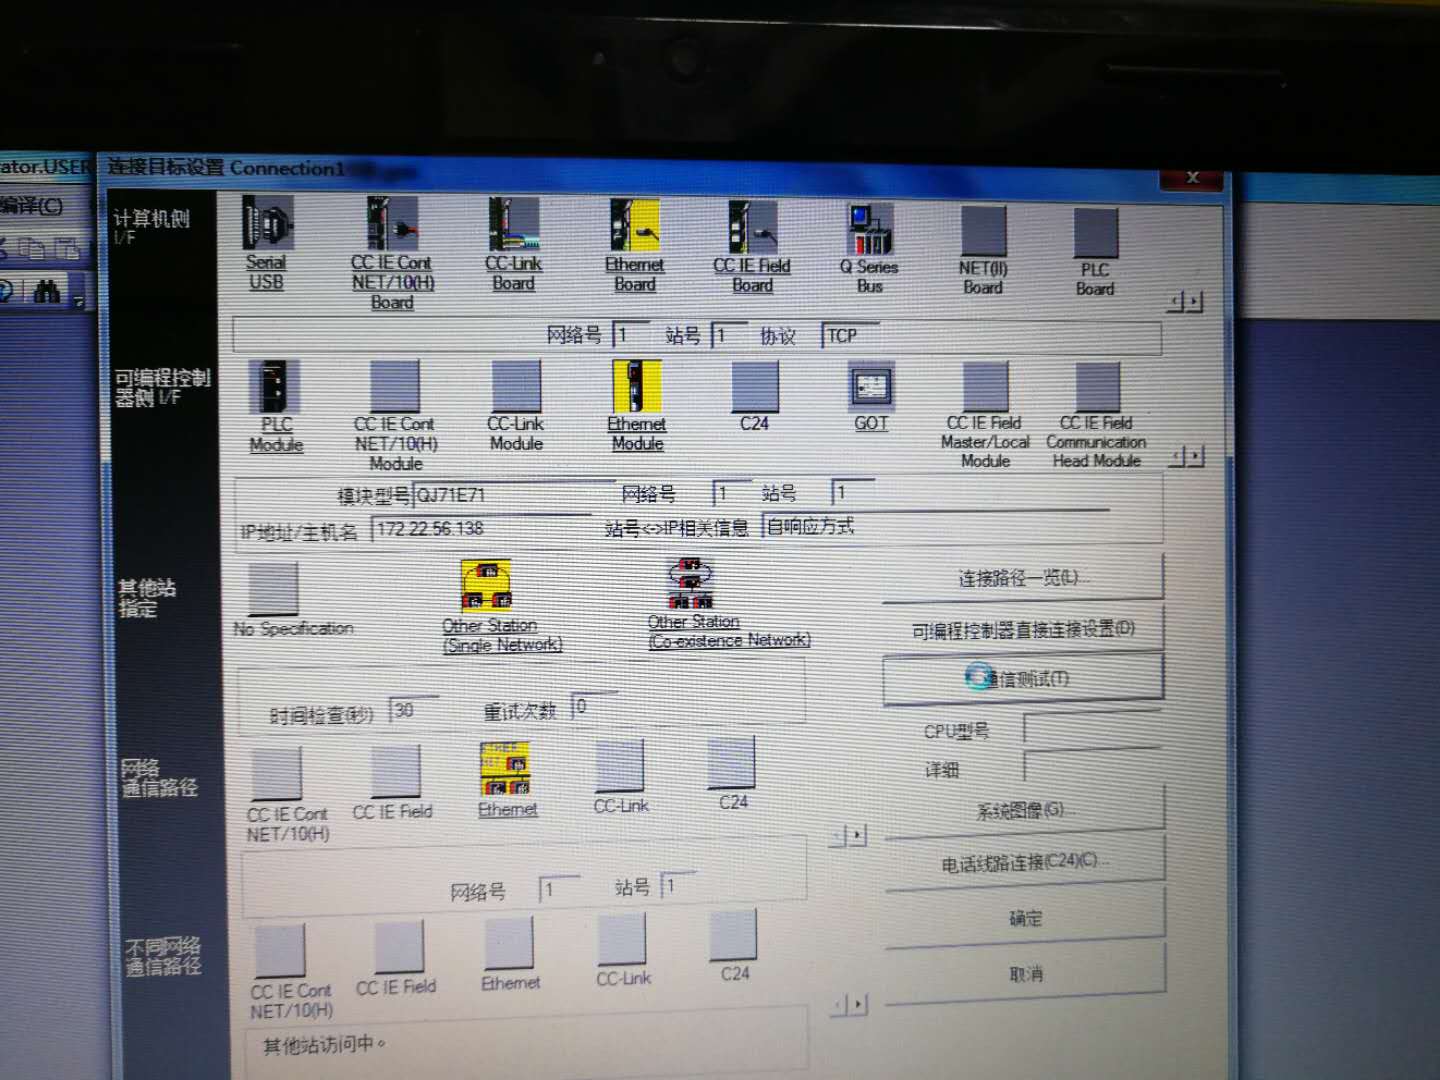The height and width of the screenshot is (1080, 1440).
Task: Choose Other Station (Co-existence Network)
Action: click(x=692, y=584)
